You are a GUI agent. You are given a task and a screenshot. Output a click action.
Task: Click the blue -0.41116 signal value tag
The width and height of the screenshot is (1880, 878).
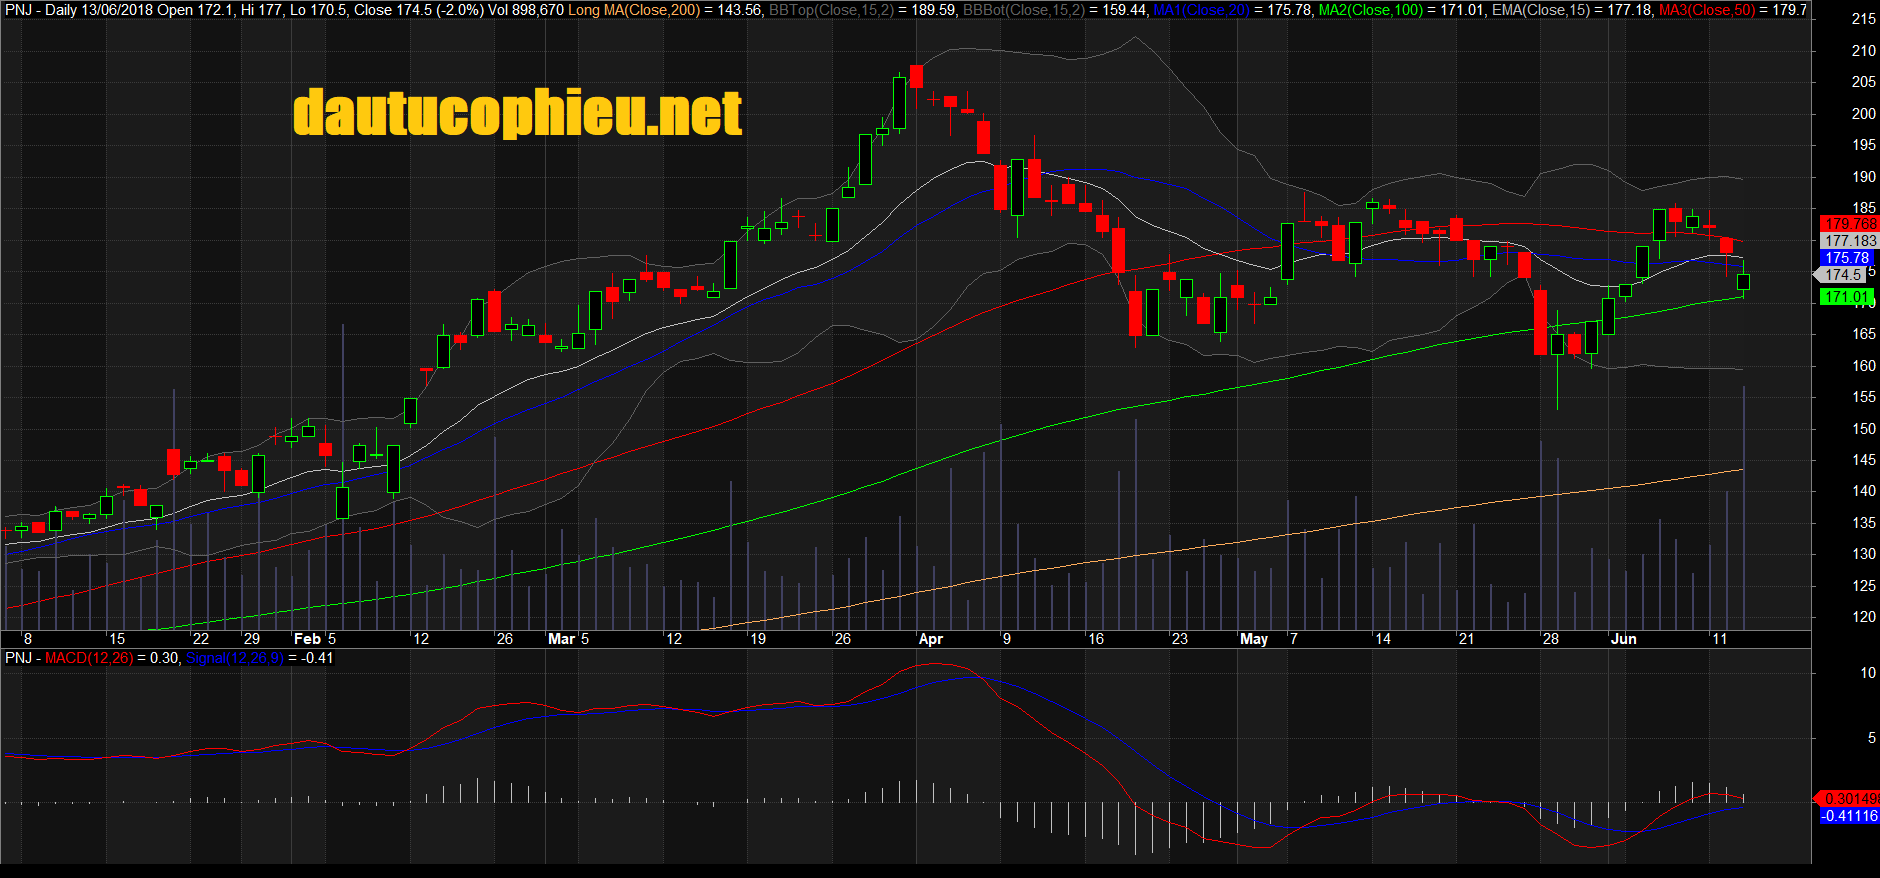(1849, 816)
